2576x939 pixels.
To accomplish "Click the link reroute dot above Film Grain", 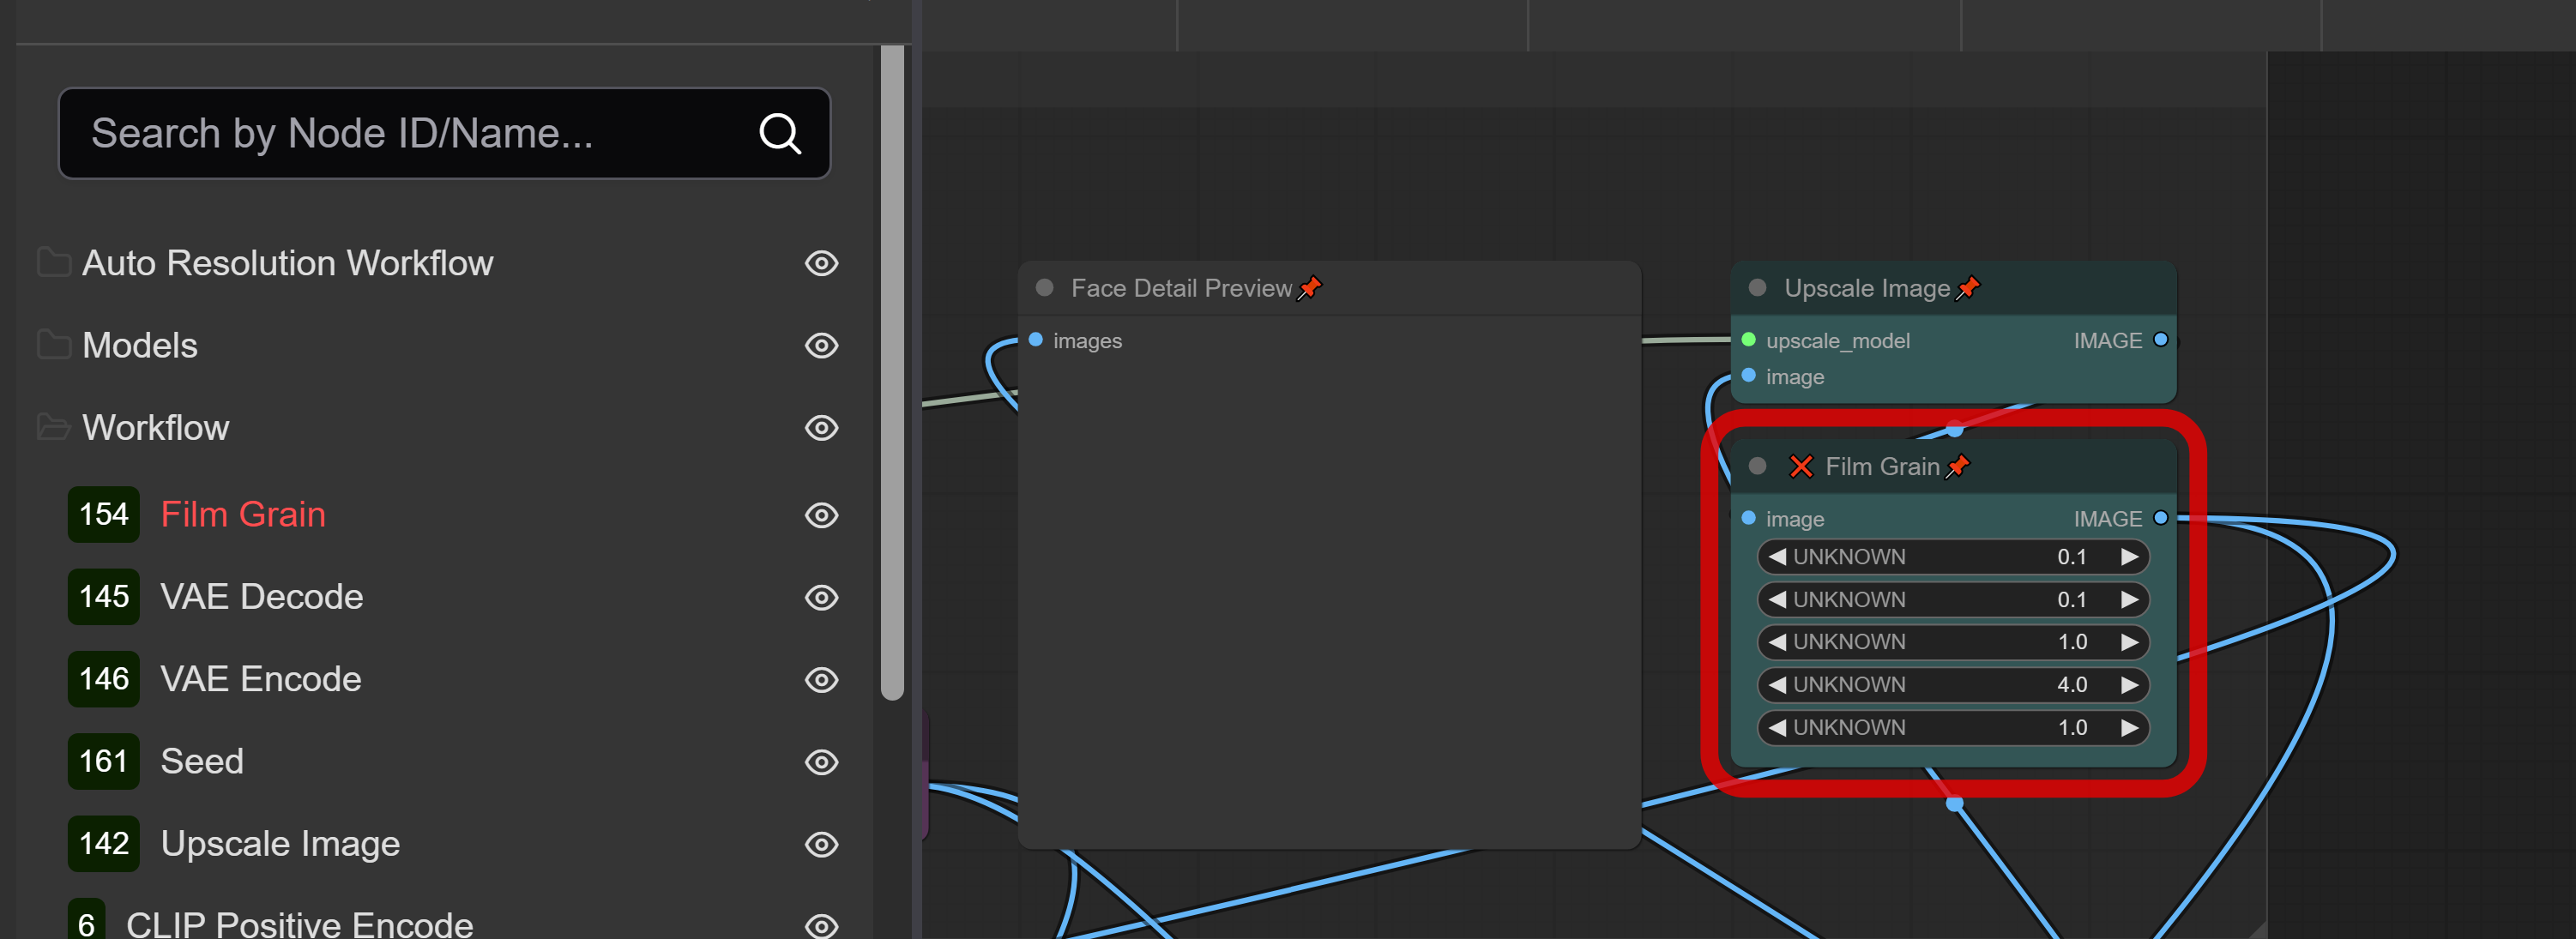I will click(x=1954, y=430).
